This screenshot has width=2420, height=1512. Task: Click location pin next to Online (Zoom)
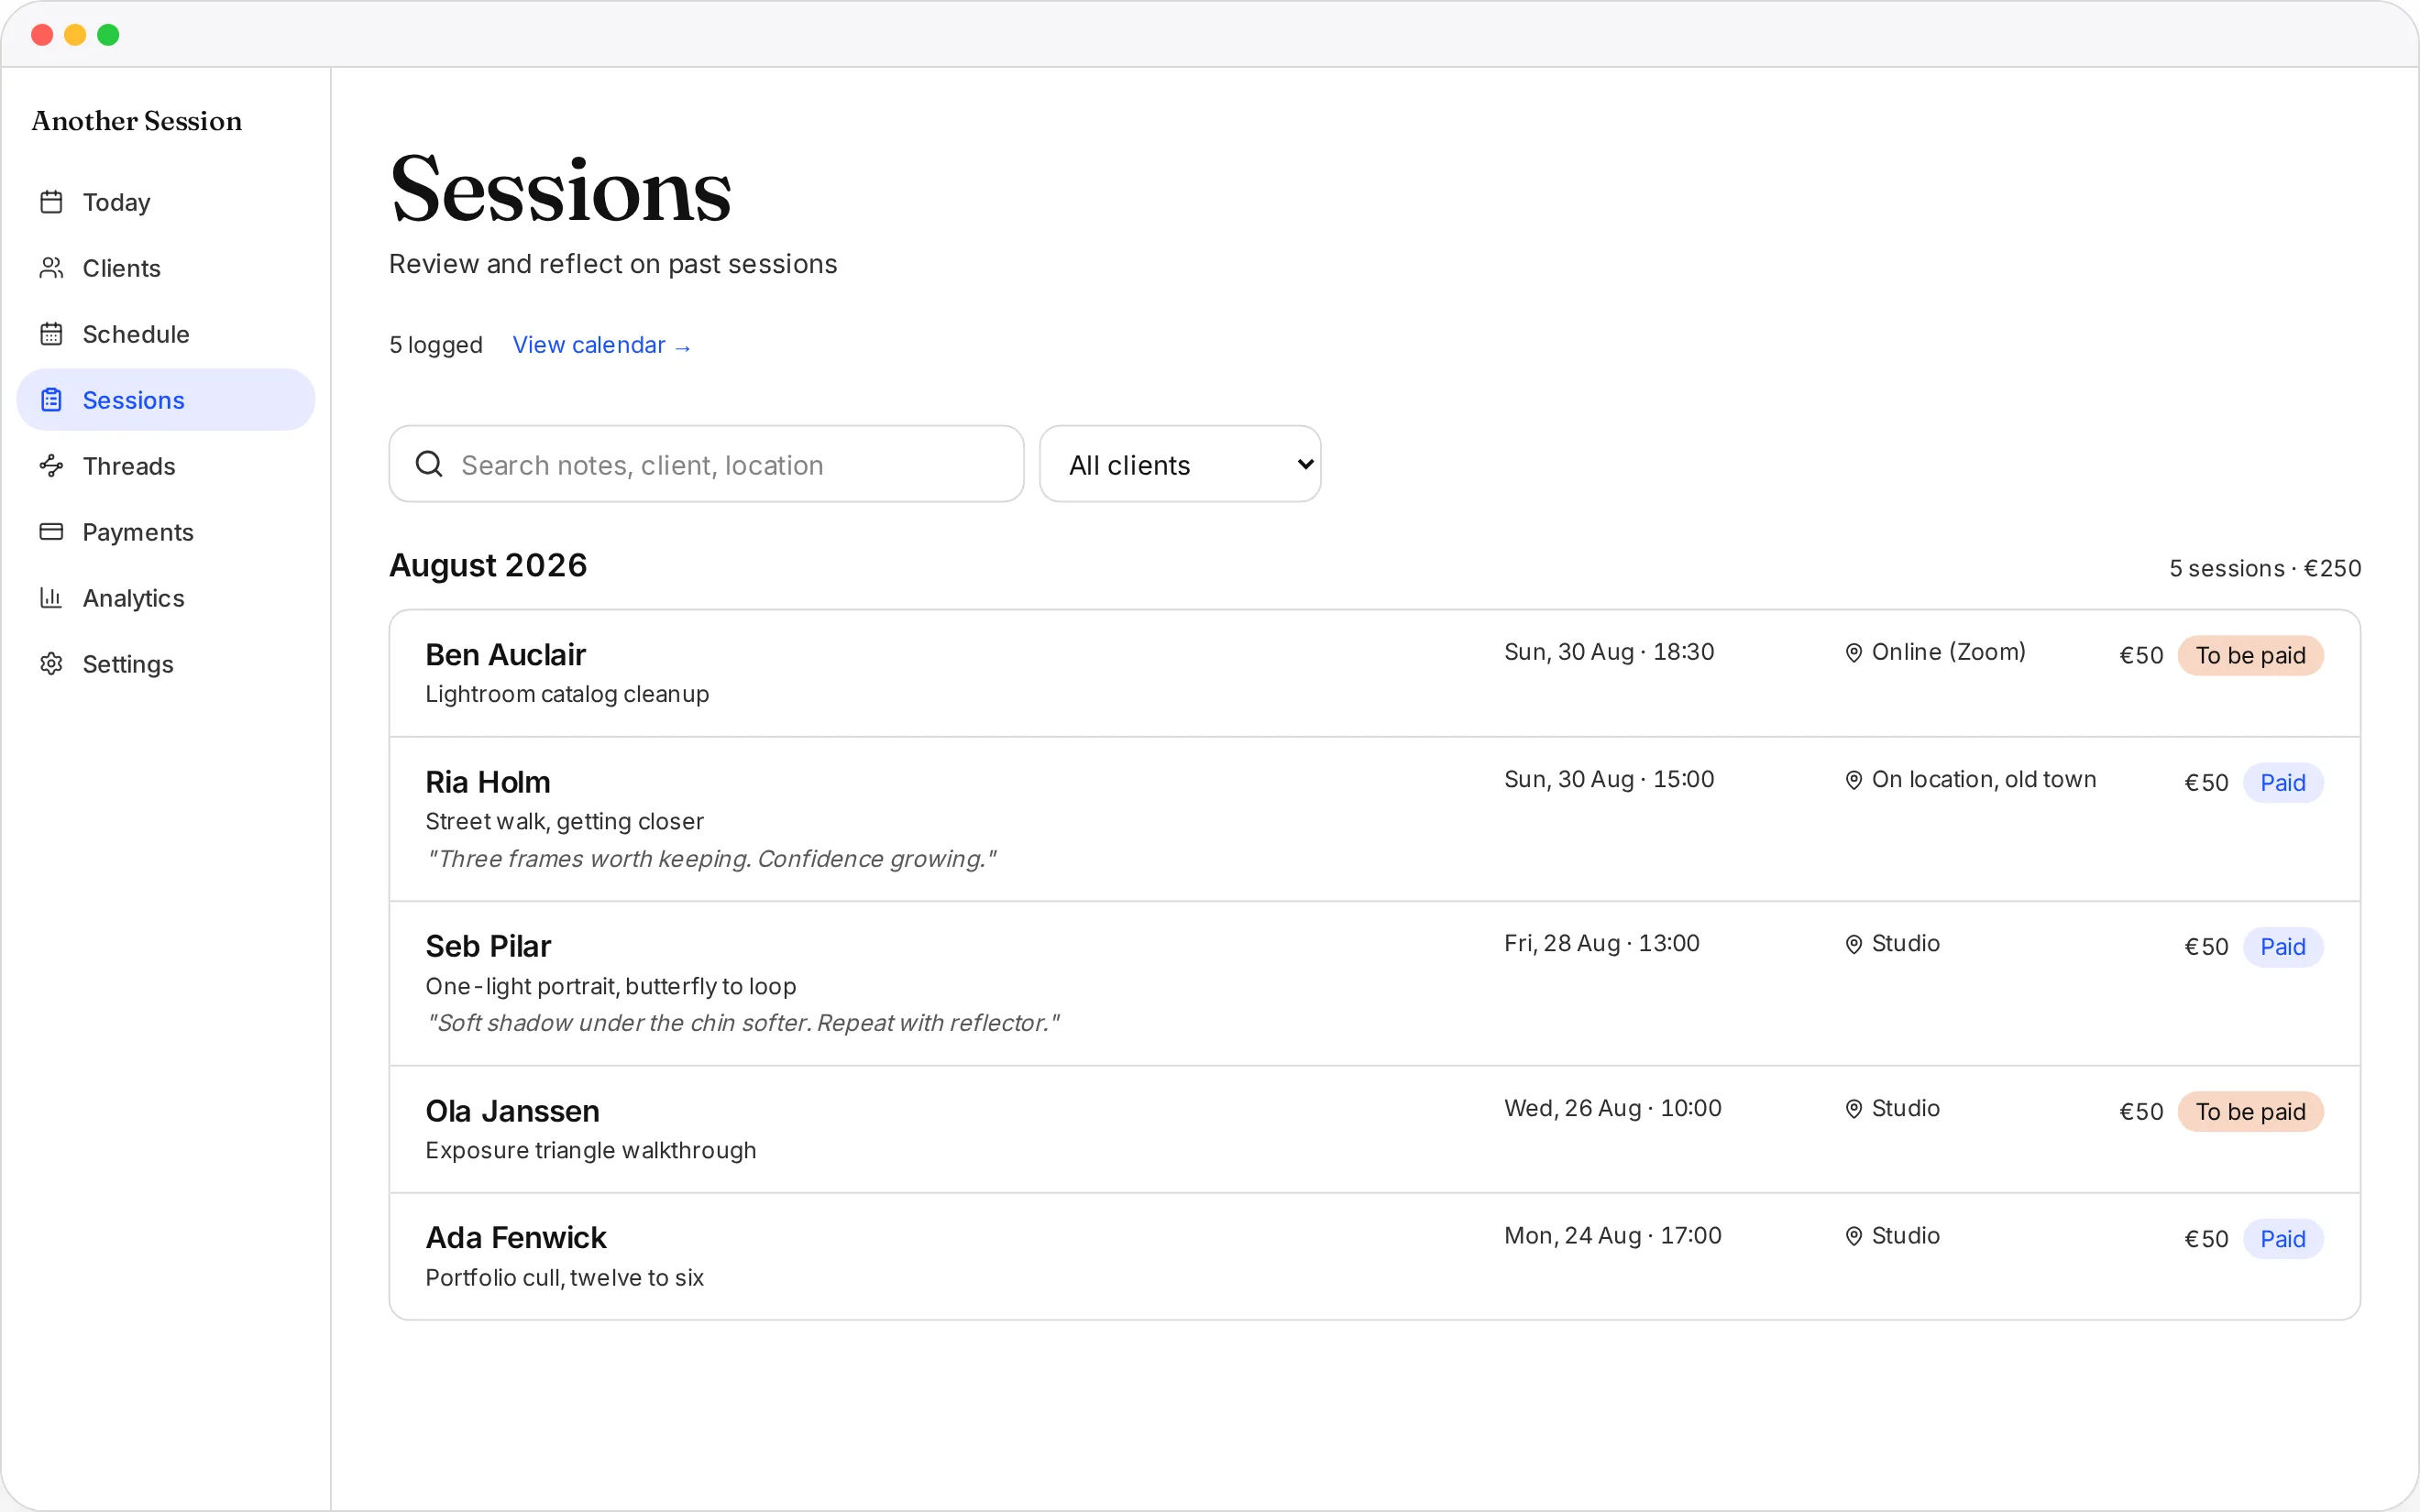(1853, 653)
